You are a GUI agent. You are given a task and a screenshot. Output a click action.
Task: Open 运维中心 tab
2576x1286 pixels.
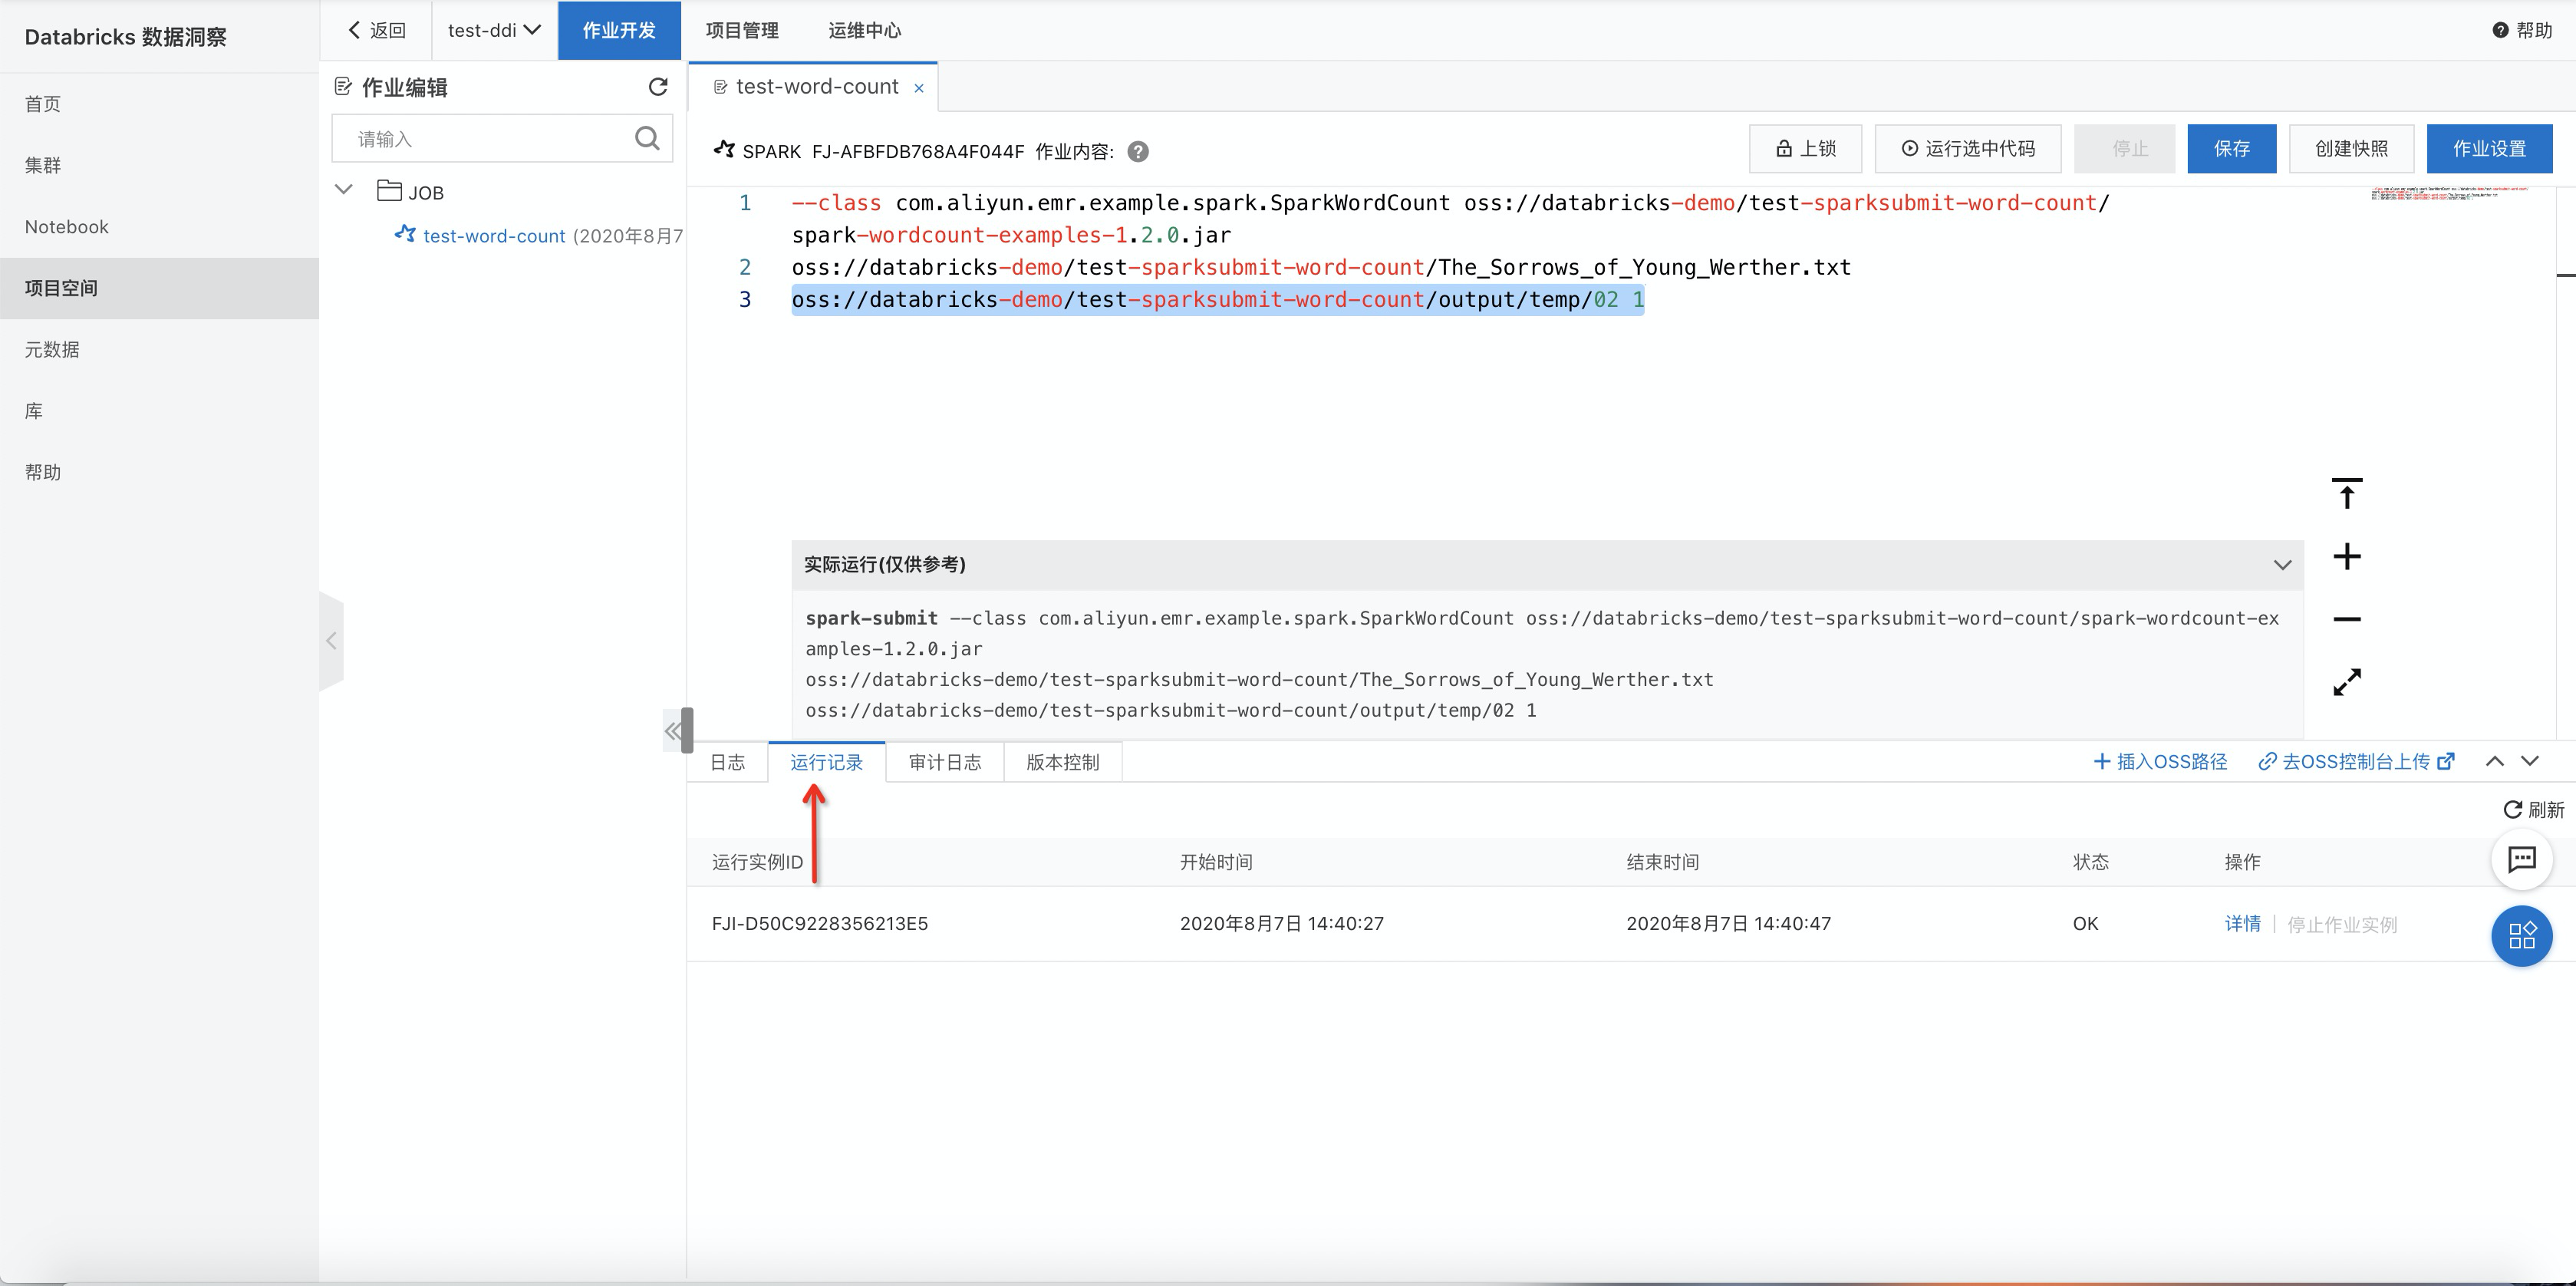pos(864,30)
